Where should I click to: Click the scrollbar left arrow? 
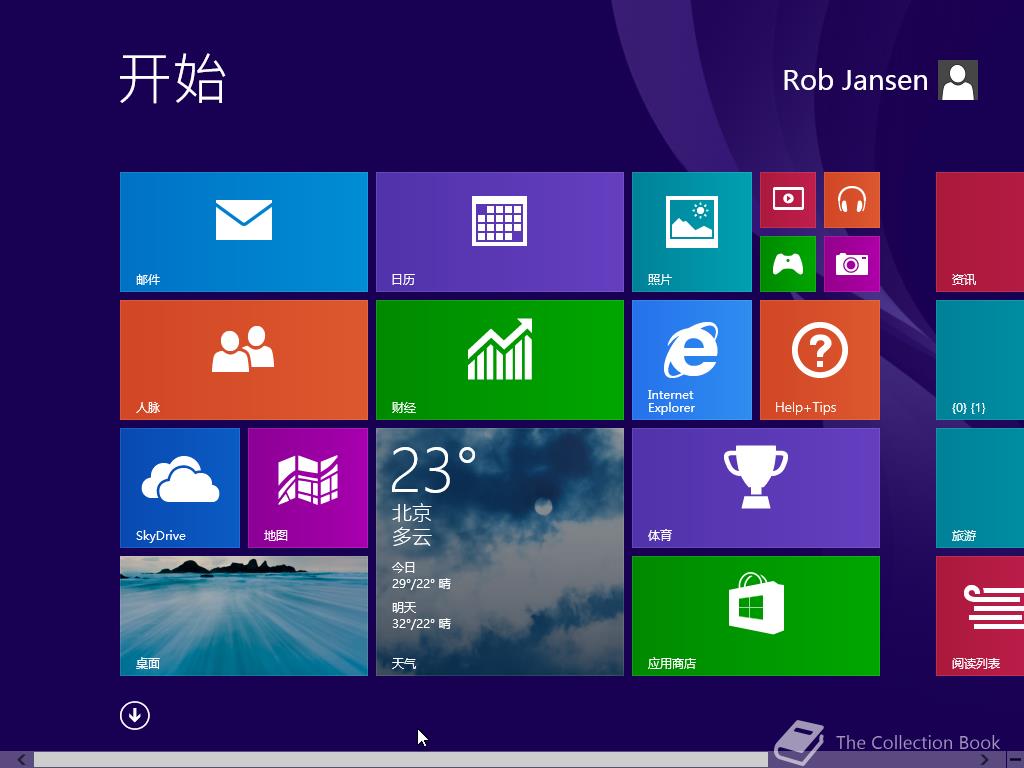pyautogui.click(x=21, y=760)
